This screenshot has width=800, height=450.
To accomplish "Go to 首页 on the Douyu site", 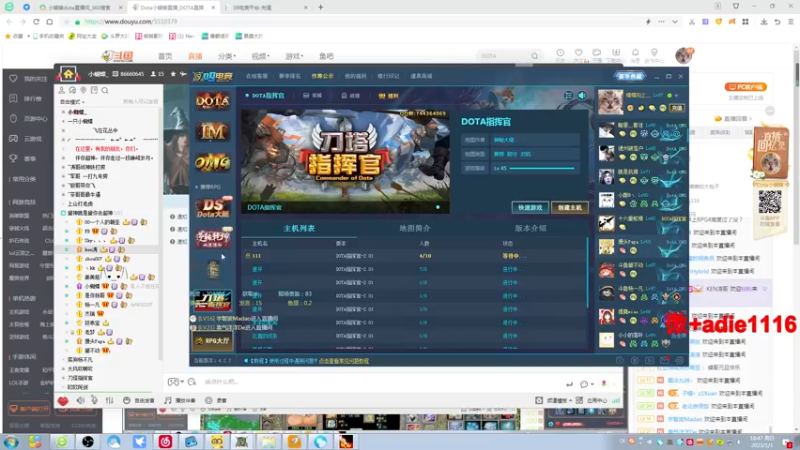I will coord(165,56).
